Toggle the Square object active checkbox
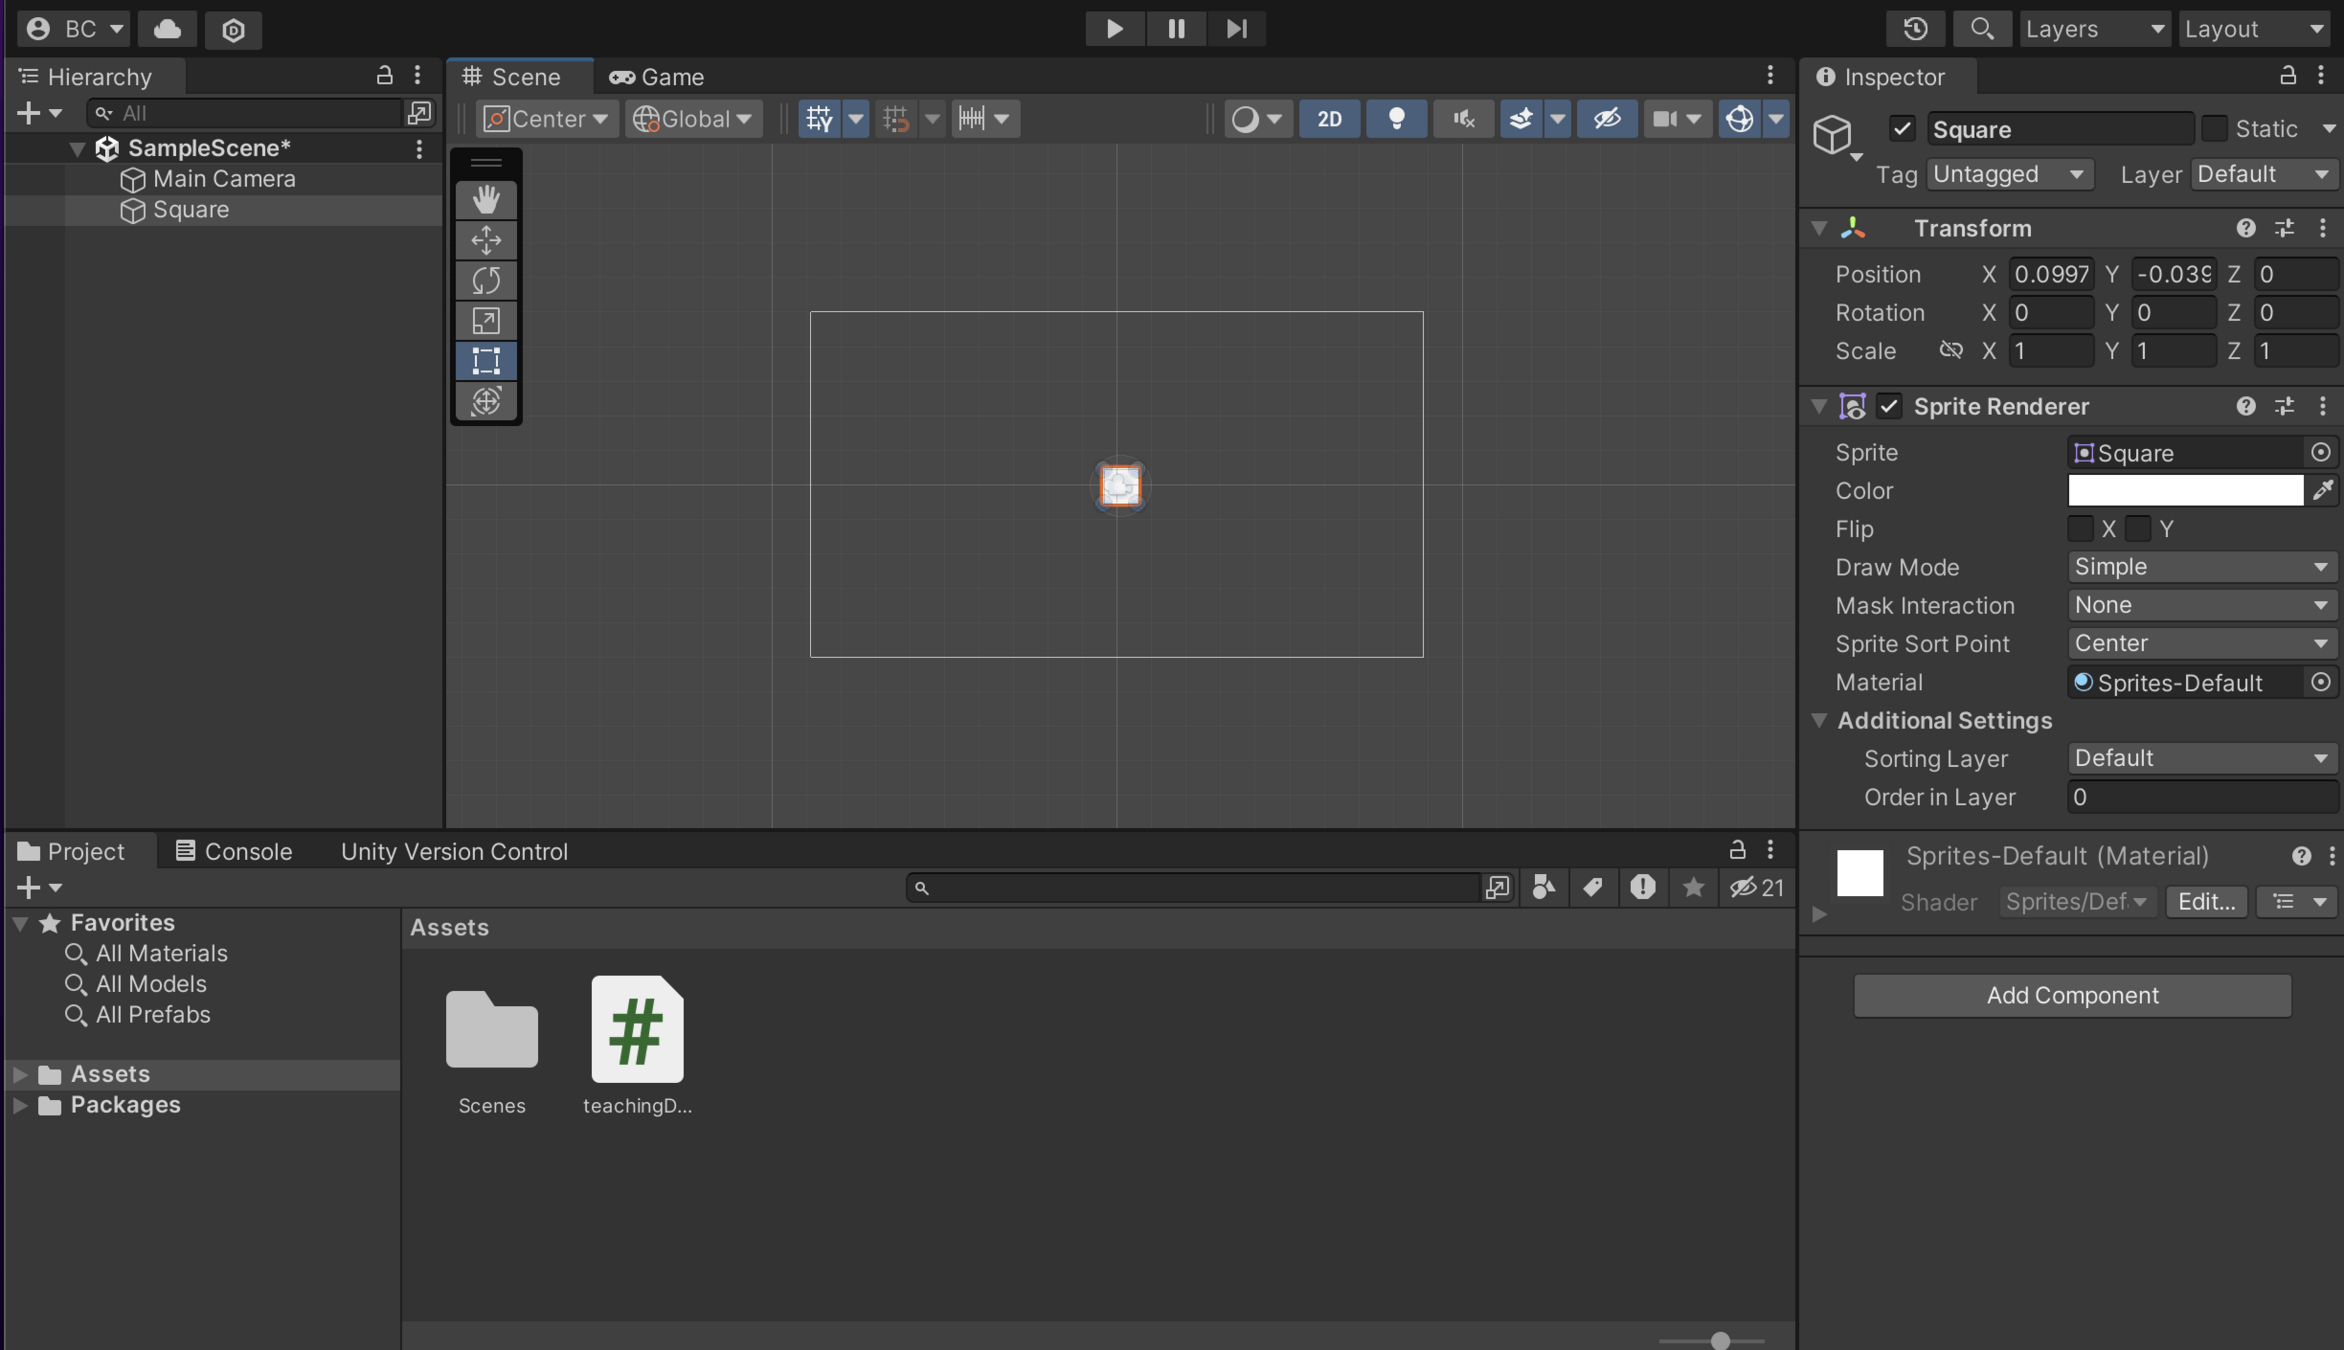Screen dimensions: 2344x1350 [1901, 129]
